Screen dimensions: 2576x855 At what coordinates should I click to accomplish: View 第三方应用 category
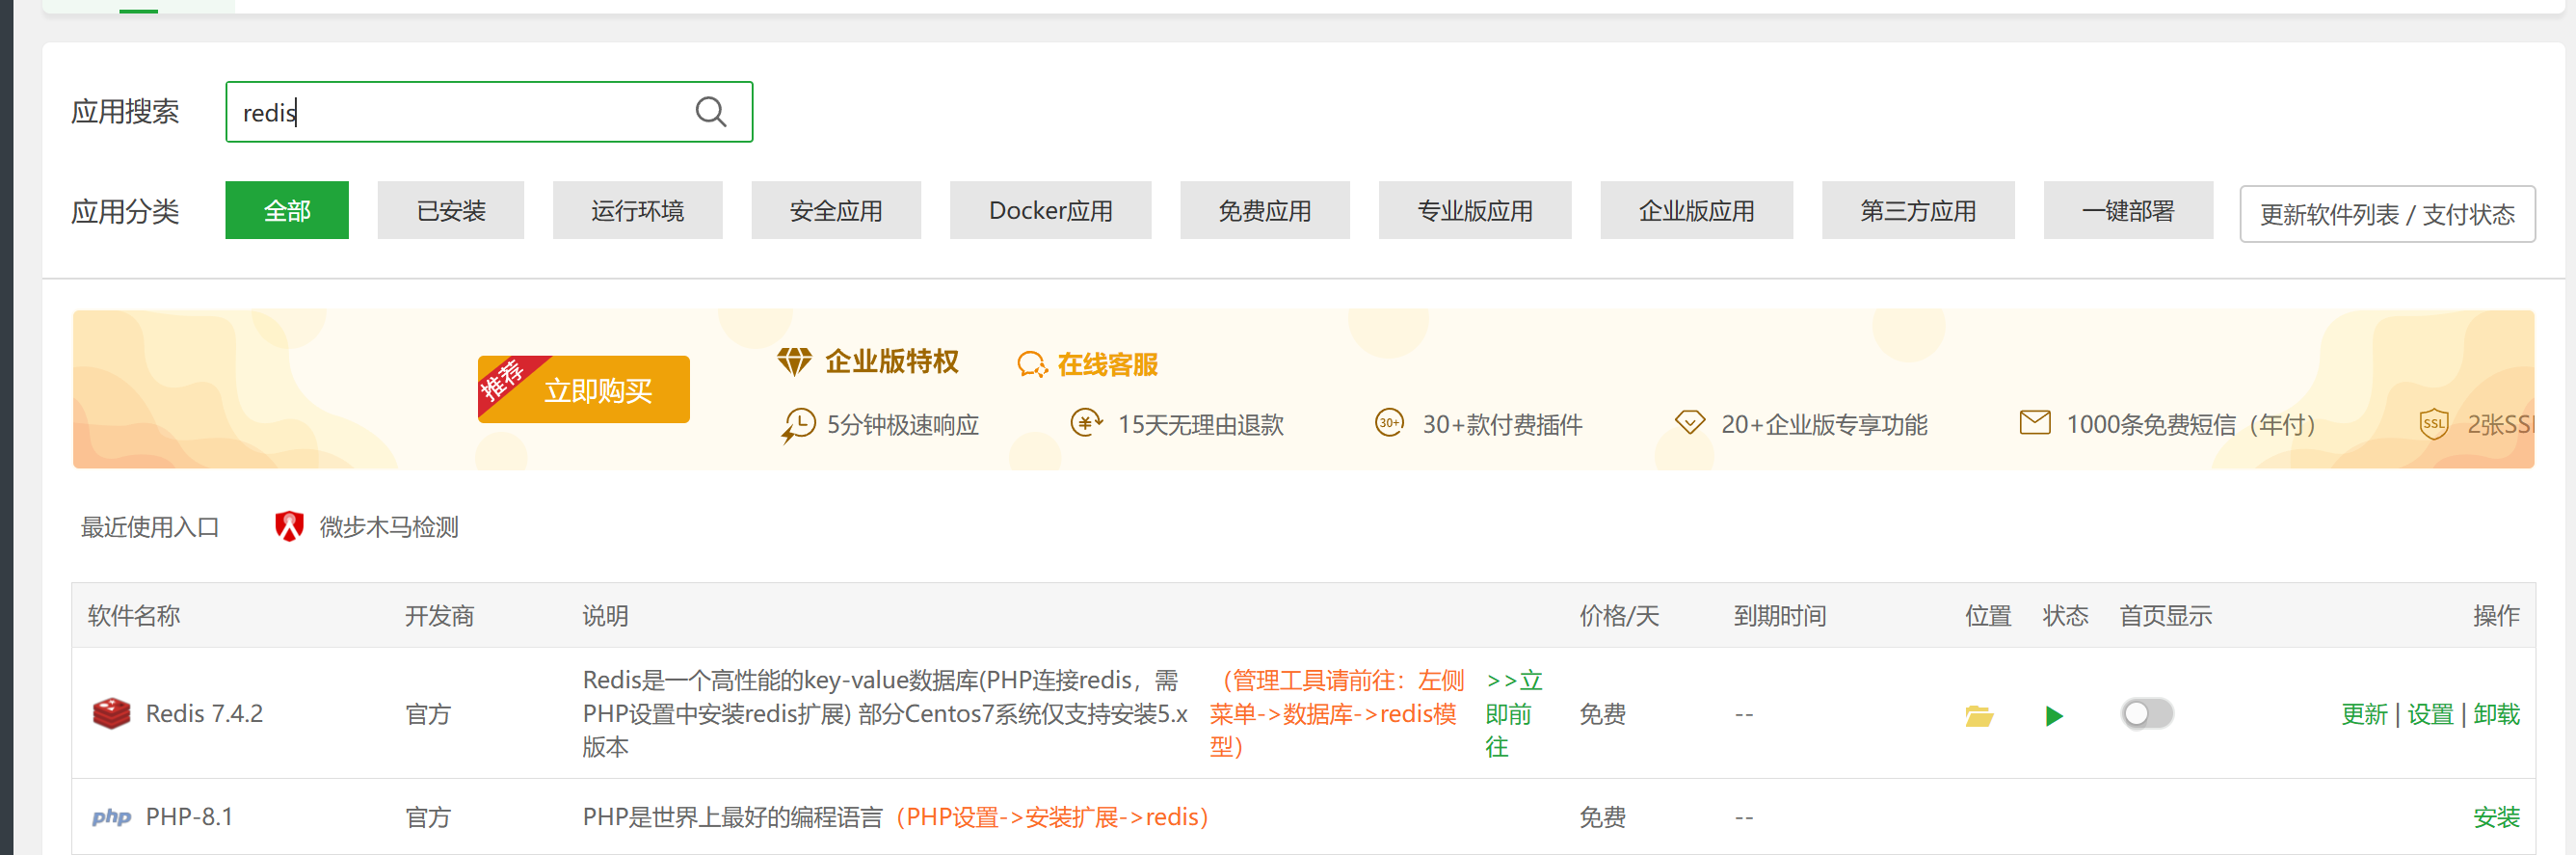(x=1917, y=210)
